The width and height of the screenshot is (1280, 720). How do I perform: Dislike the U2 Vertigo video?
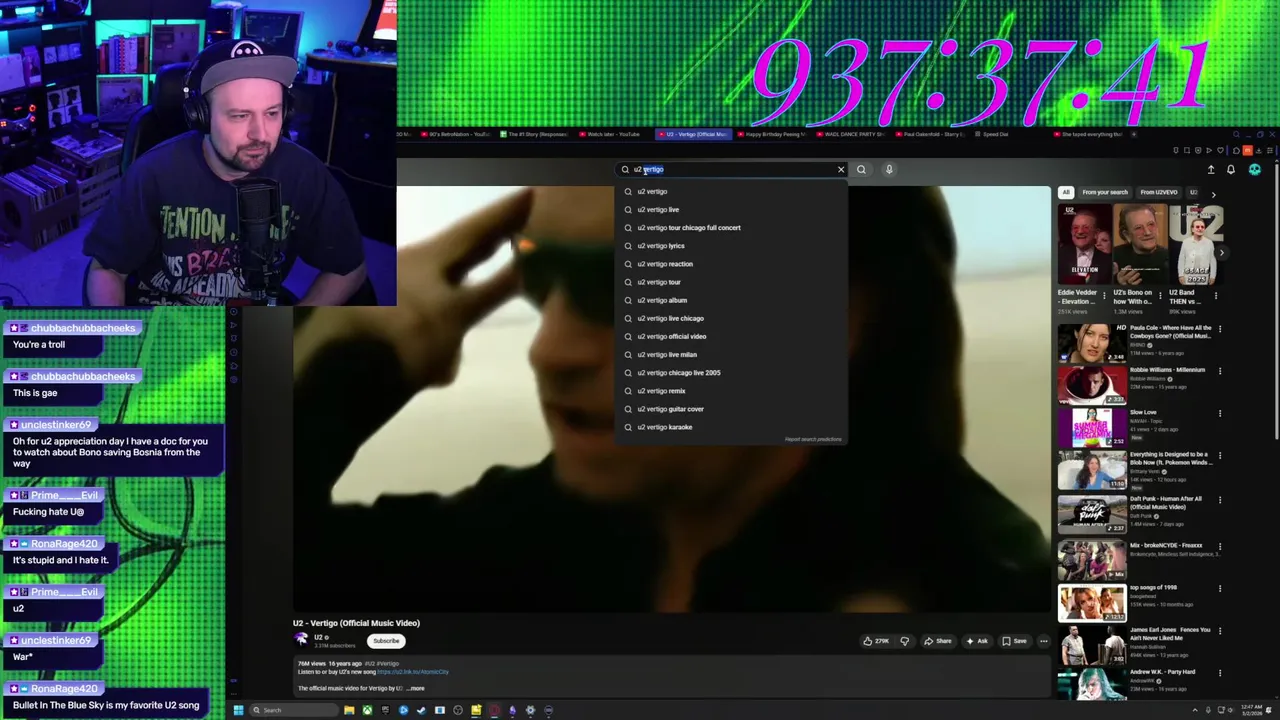(x=905, y=641)
